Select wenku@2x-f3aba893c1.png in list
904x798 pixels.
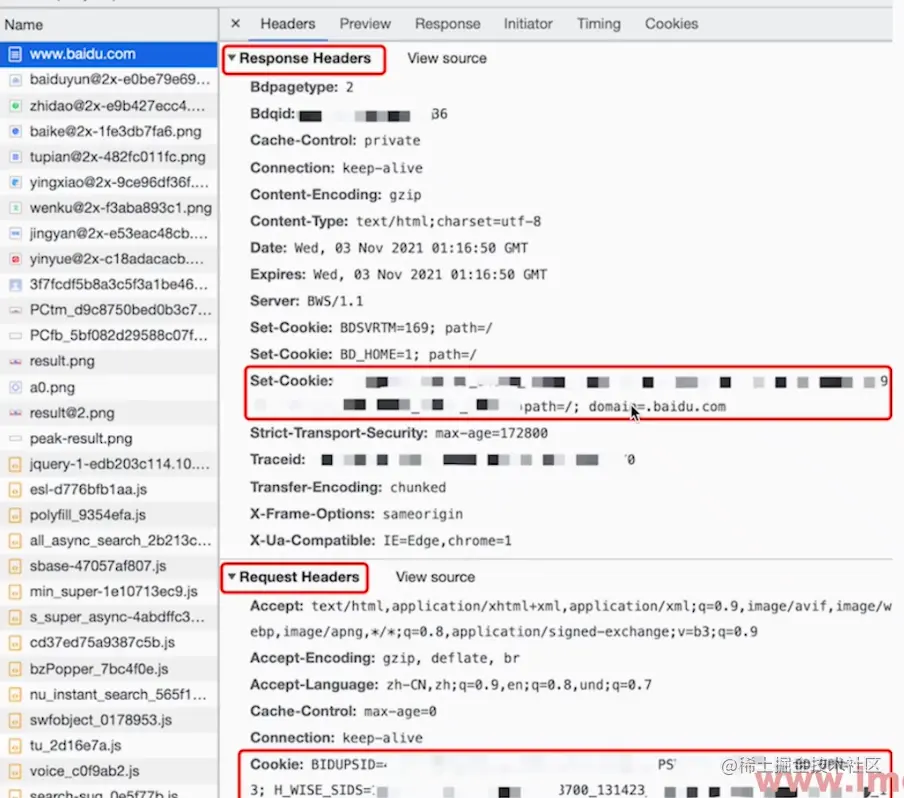(109, 208)
